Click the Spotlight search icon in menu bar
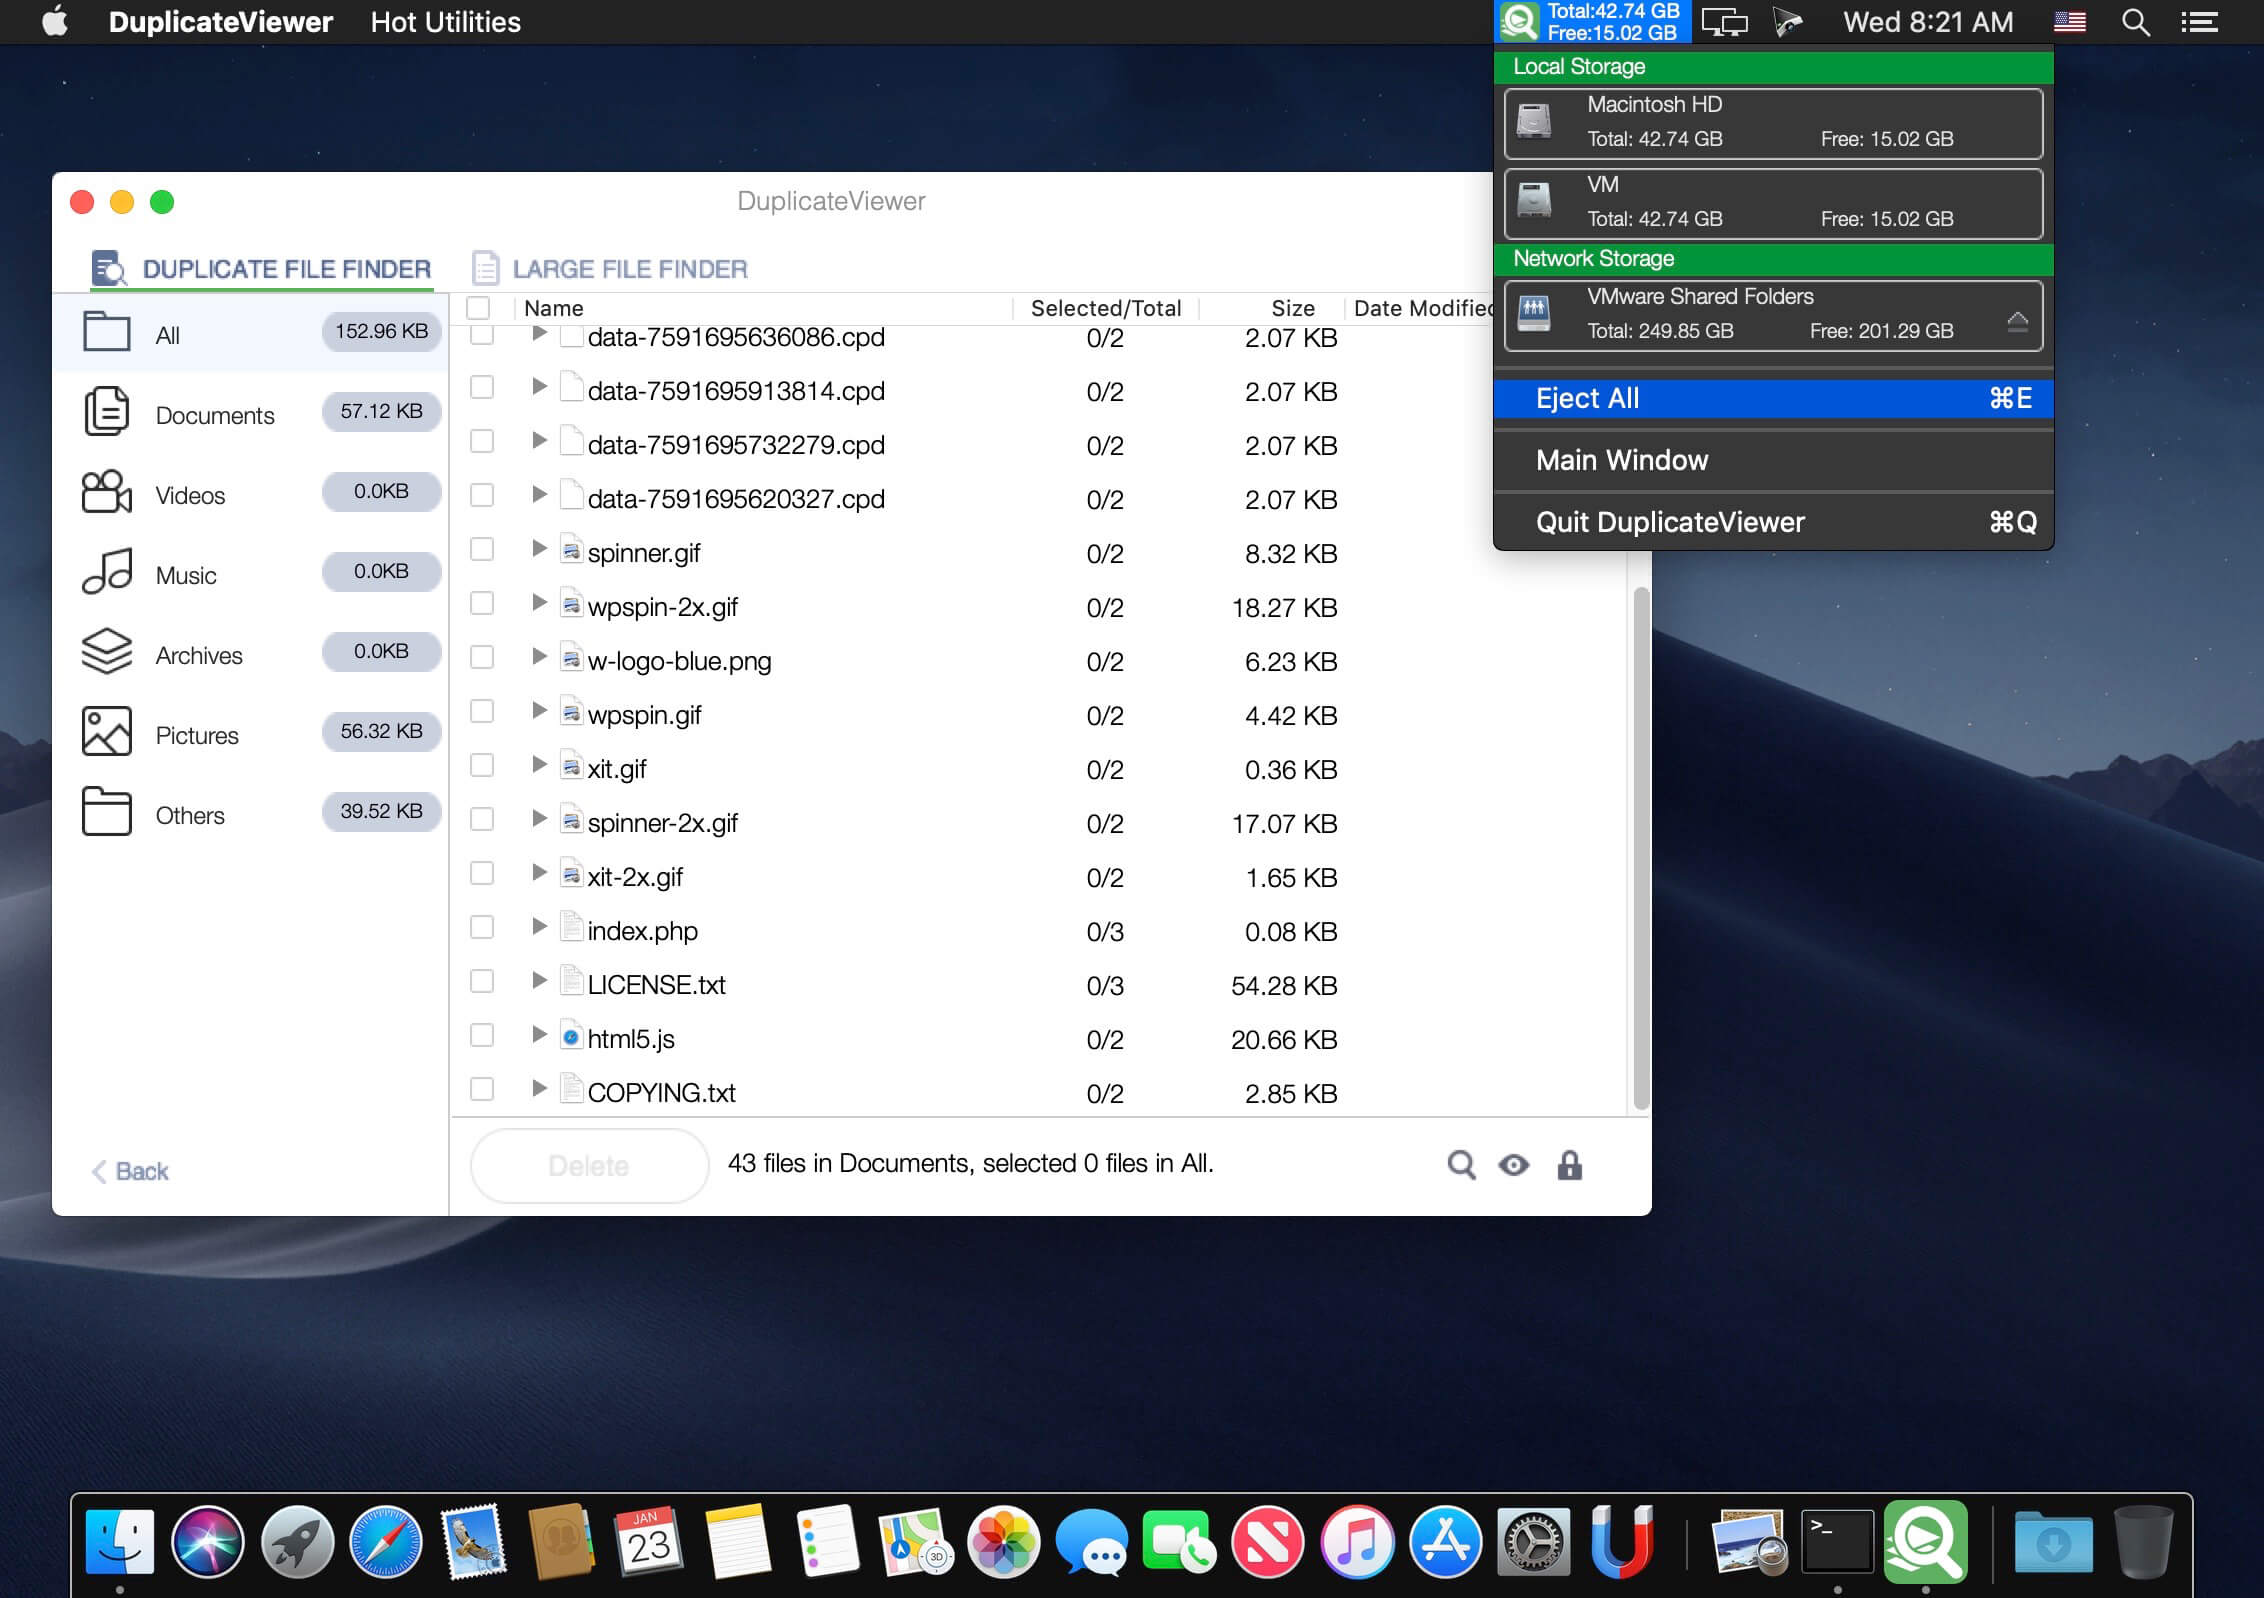The width and height of the screenshot is (2264, 1598). click(2136, 21)
